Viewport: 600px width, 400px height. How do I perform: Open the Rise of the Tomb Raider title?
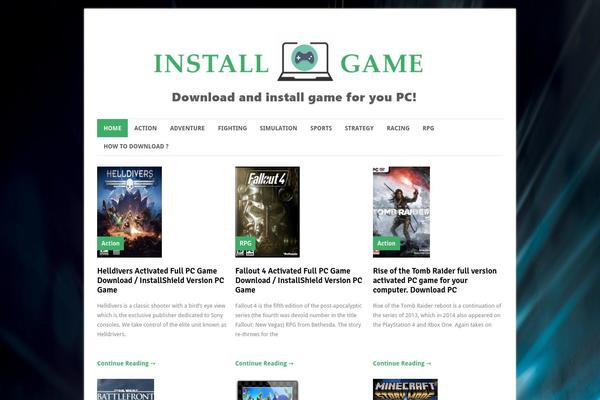(435, 280)
